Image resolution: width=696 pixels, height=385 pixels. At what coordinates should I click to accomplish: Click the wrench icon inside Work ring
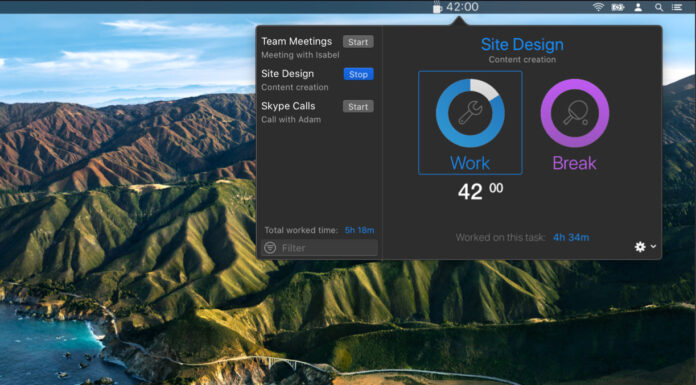(470, 113)
